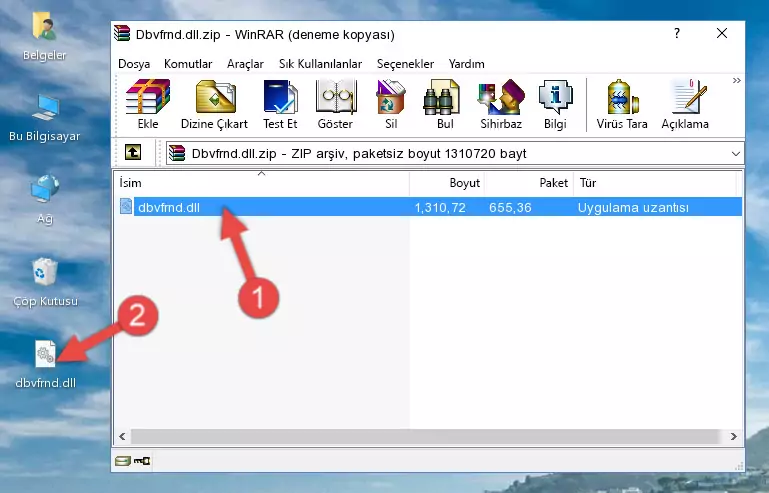Select the Çöp Kutusu recycle bin
This screenshot has height=493, width=769.
pyautogui.click(x=45, y=282)
